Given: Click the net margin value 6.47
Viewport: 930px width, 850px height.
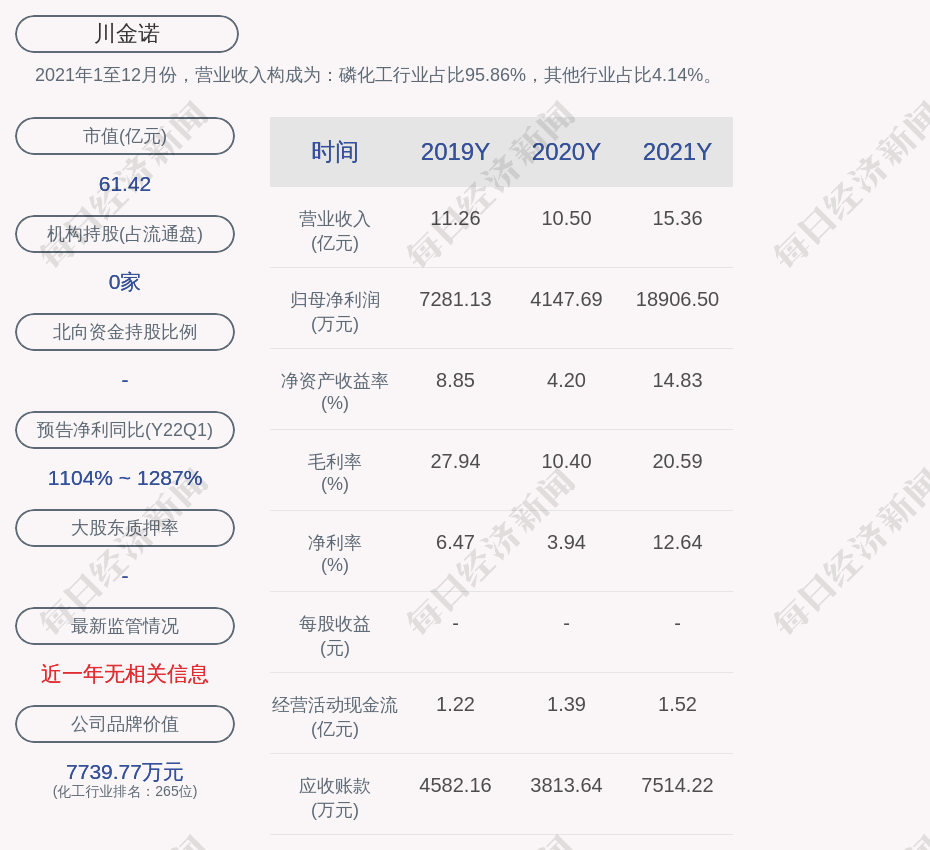Looking at the screenshot, I should 455,542.
